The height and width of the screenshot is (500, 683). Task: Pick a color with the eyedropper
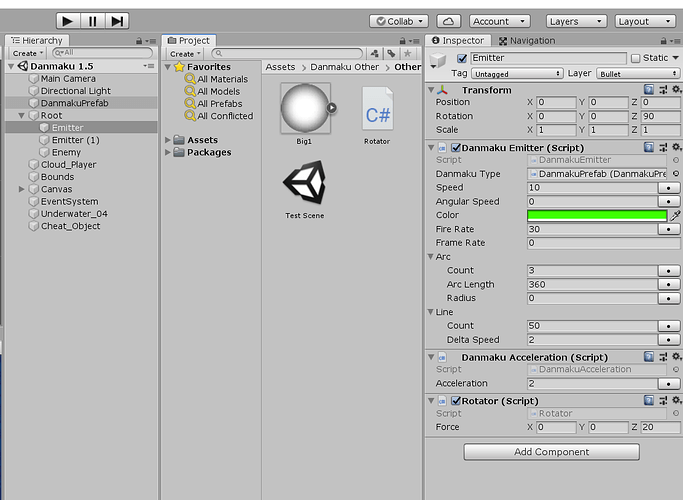coord(675,215)
